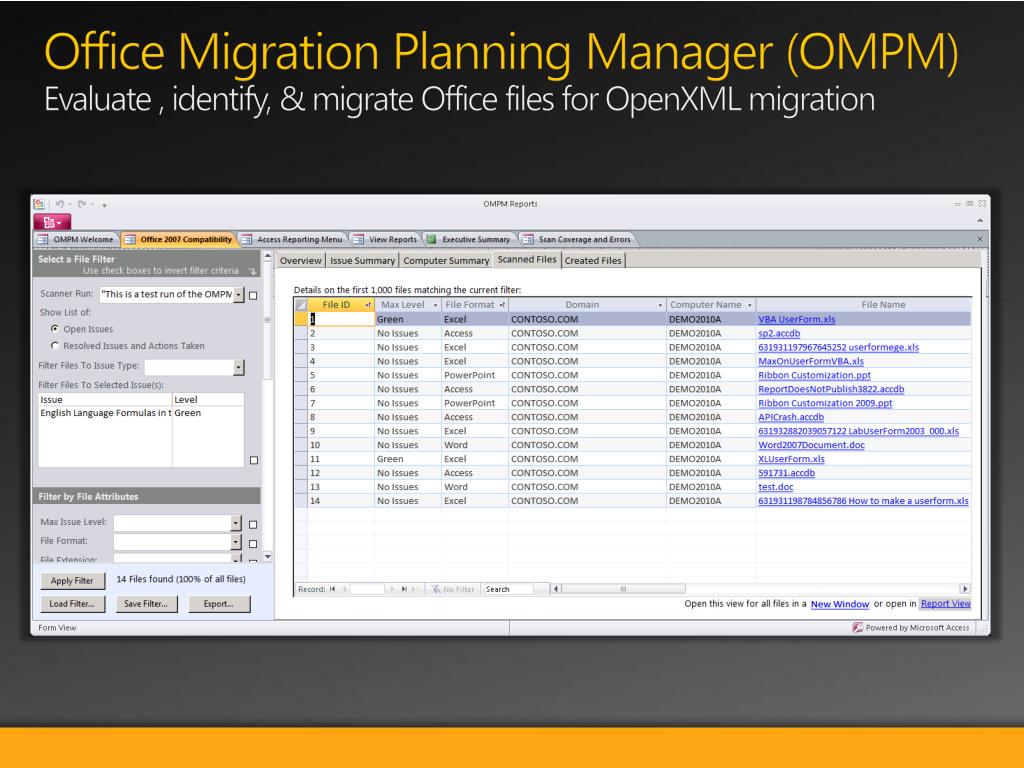Click the current record number field
1024x768 pixels.
(368, 589)
